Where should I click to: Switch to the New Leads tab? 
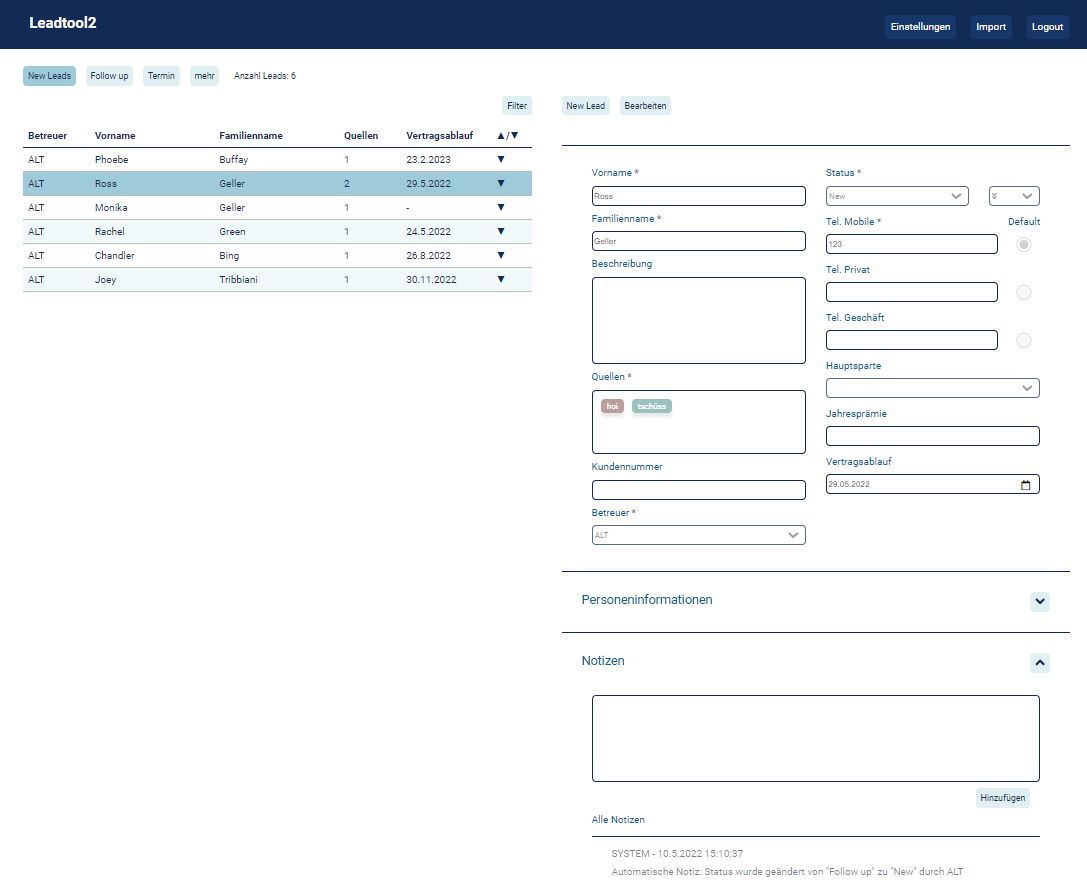coord(49,76)
